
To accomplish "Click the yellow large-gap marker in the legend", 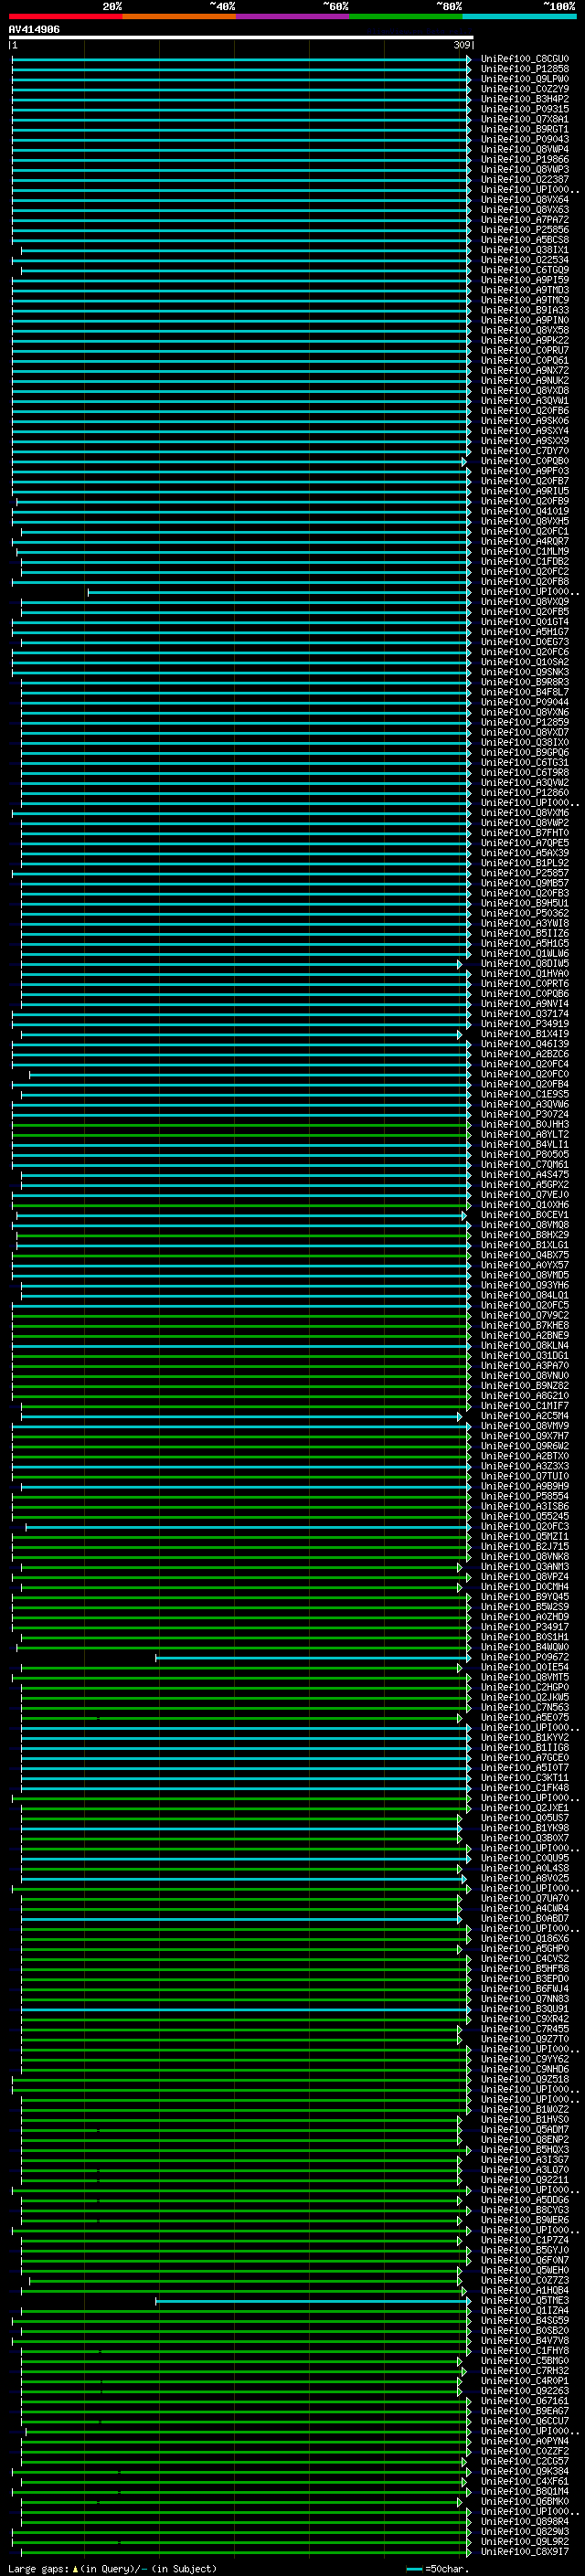I will coord(75,2568).
